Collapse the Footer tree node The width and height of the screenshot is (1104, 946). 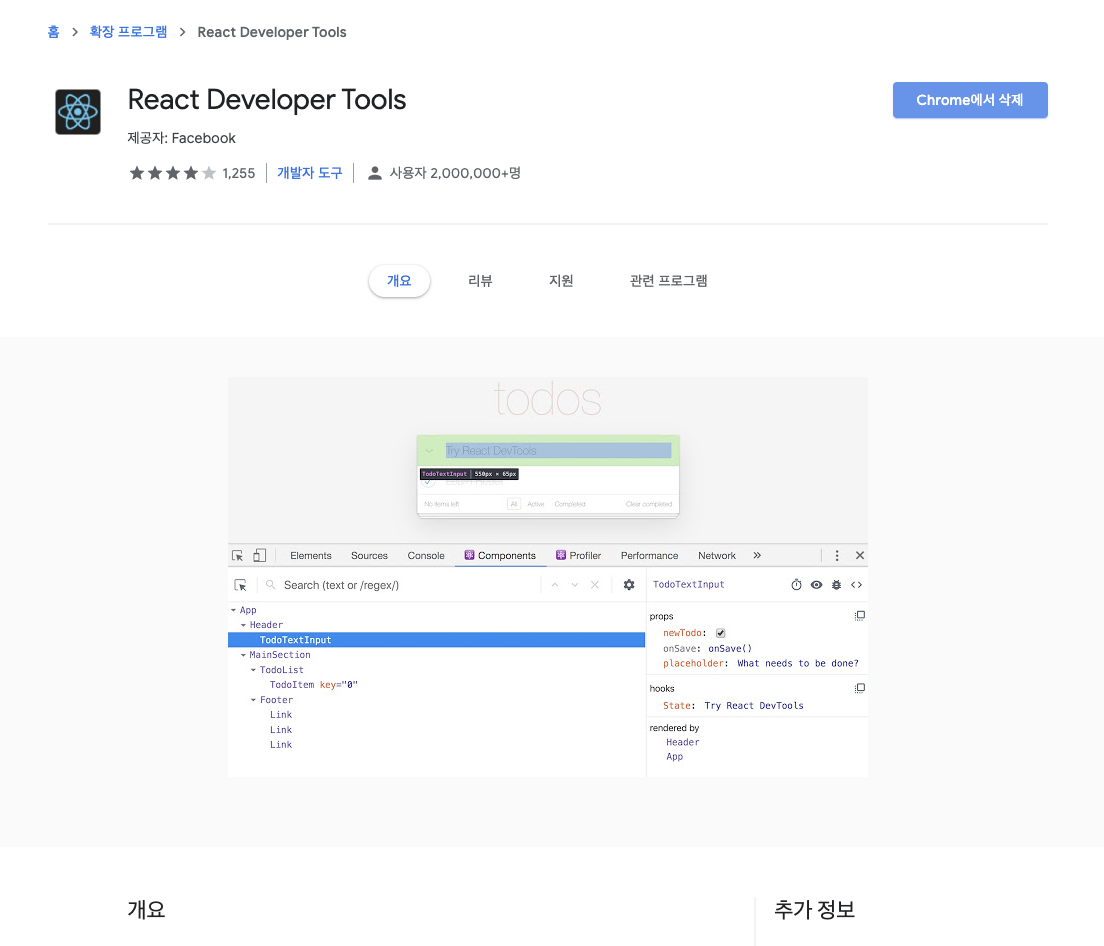[253, 700]
